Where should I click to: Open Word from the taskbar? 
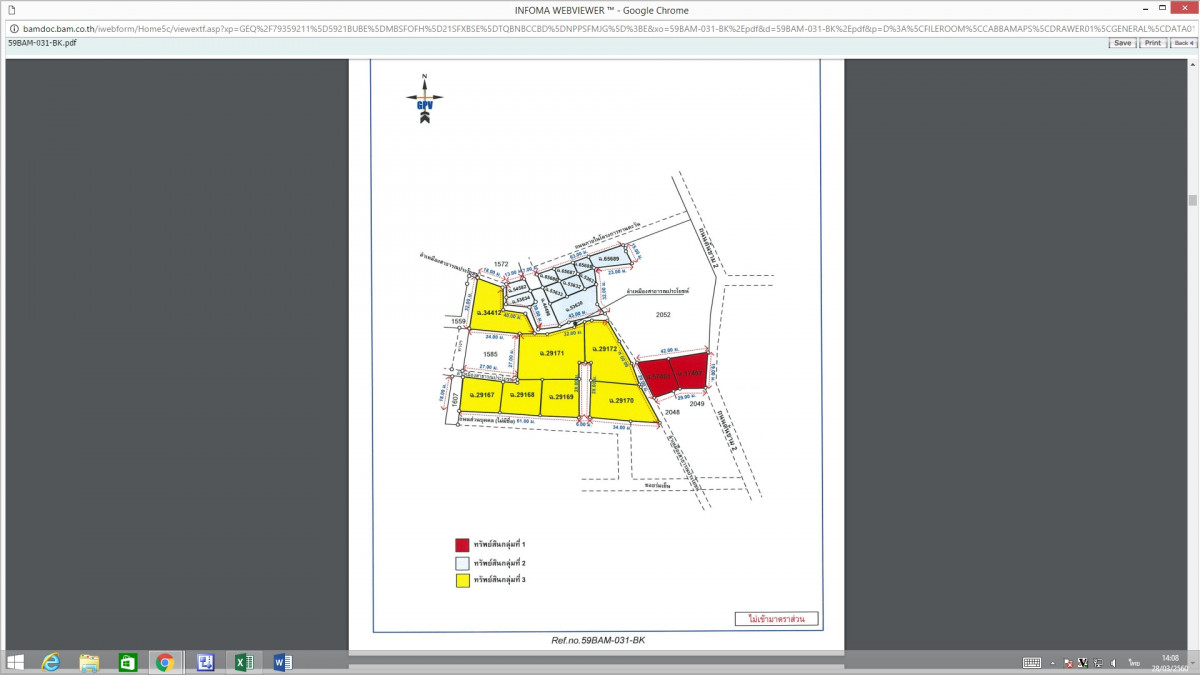[282, 662]
